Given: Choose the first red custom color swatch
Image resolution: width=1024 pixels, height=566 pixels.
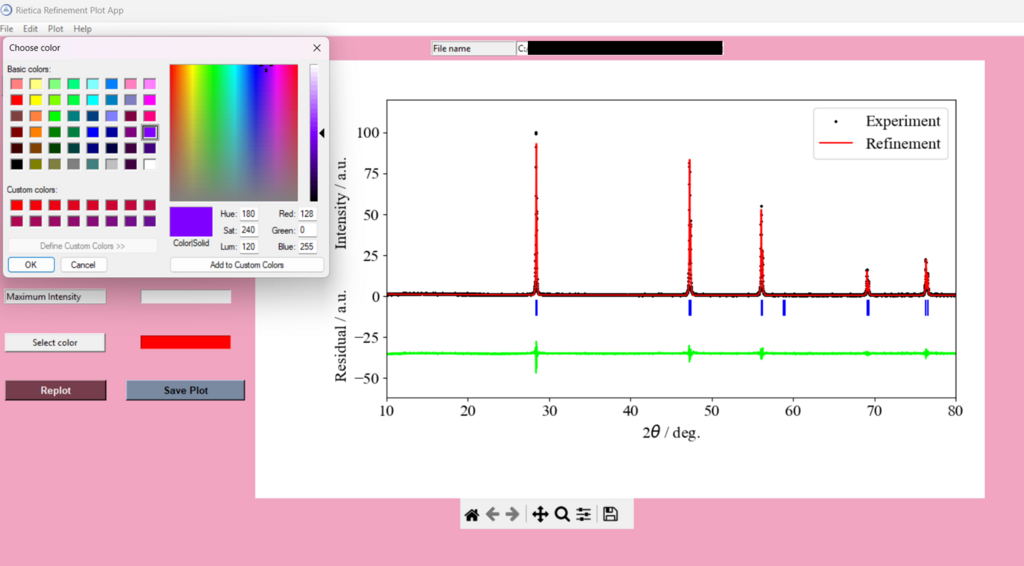Looking at the screenshot, I should [x=17, y=205].
